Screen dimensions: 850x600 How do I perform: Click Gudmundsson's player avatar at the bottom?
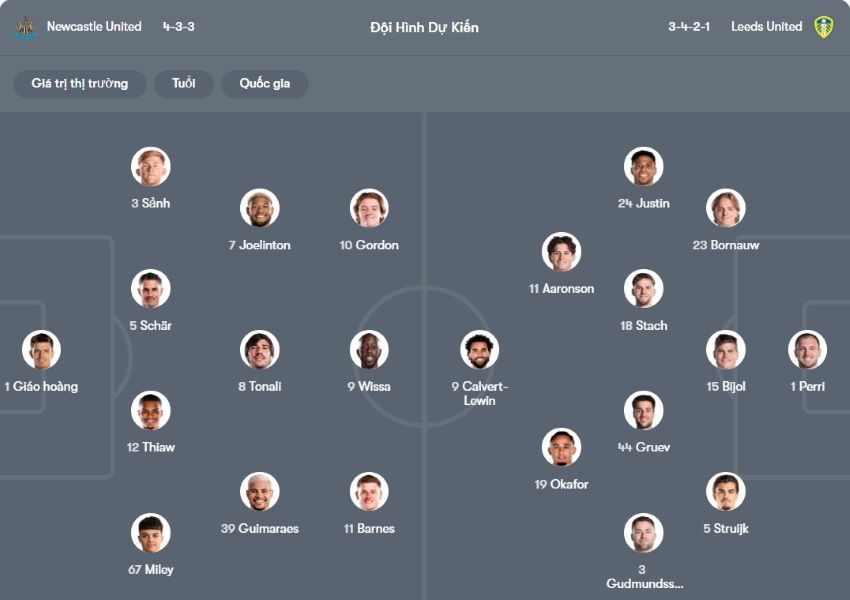pyautogui.click(x=644, y=532)
